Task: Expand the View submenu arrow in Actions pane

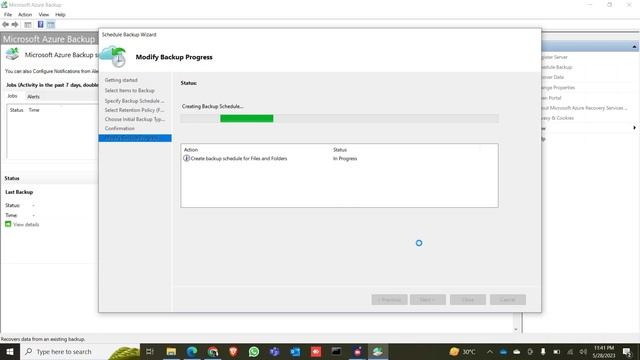Action: point(634,128)
